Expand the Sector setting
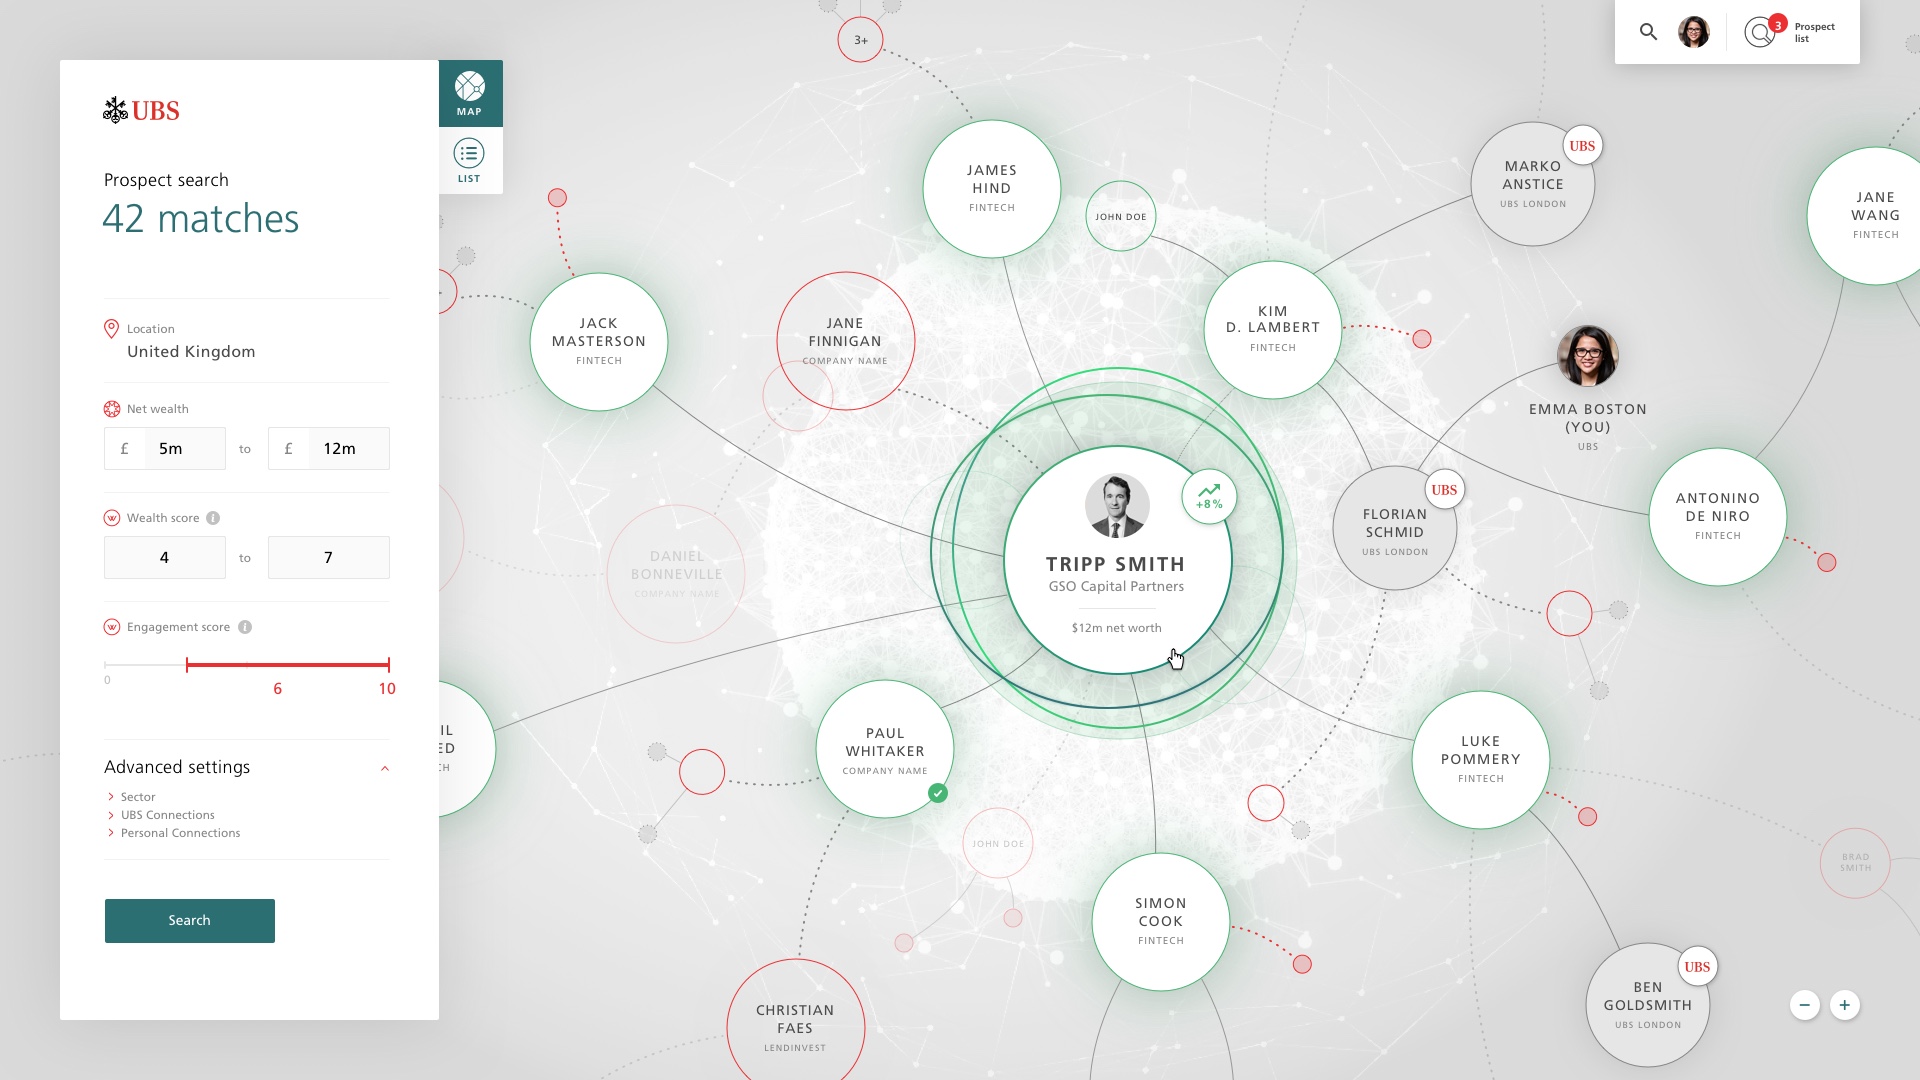This screenshot has height=1080, width=1920. [137, 797]
